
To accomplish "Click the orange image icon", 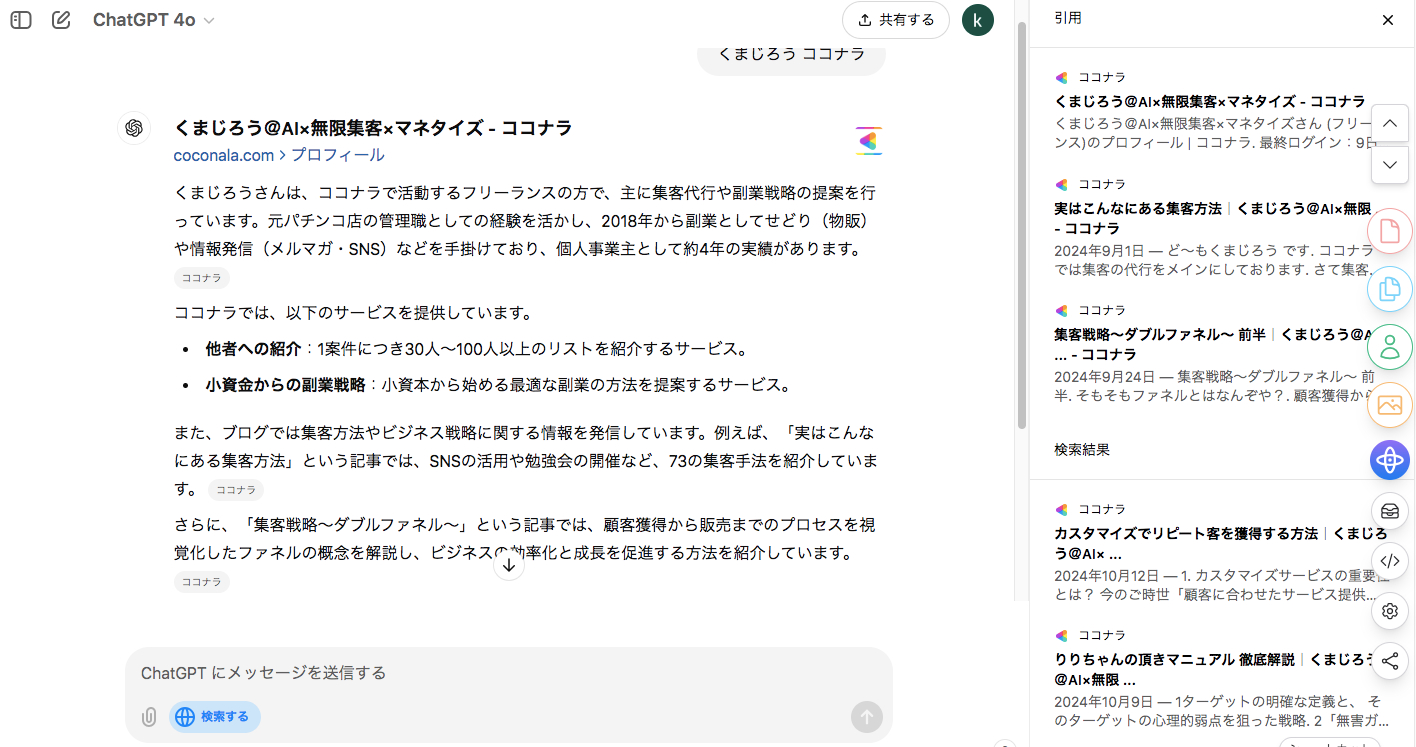I will (1389, 405).
